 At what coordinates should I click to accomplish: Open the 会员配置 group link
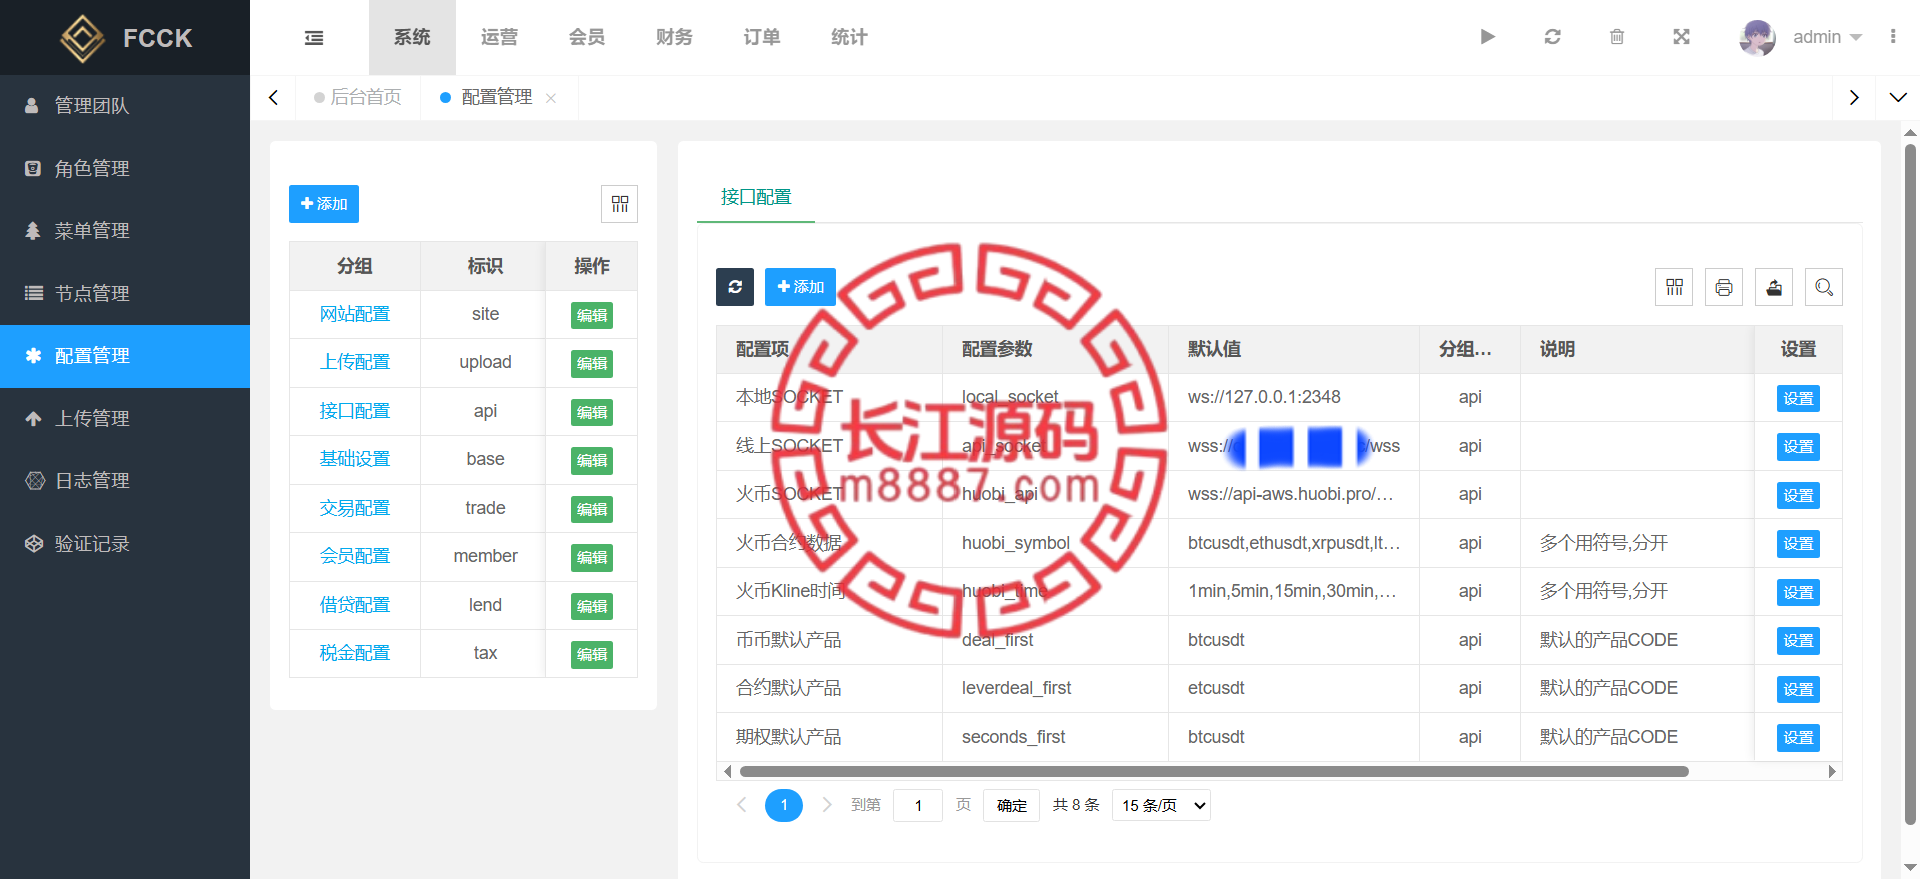[355, 556]
